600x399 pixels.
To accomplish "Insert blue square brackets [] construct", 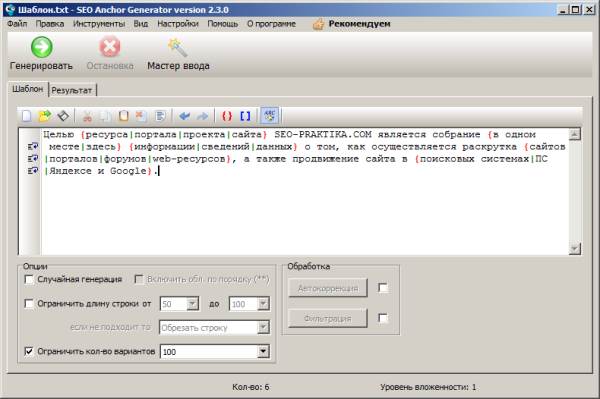I will (x=245, y=116).
